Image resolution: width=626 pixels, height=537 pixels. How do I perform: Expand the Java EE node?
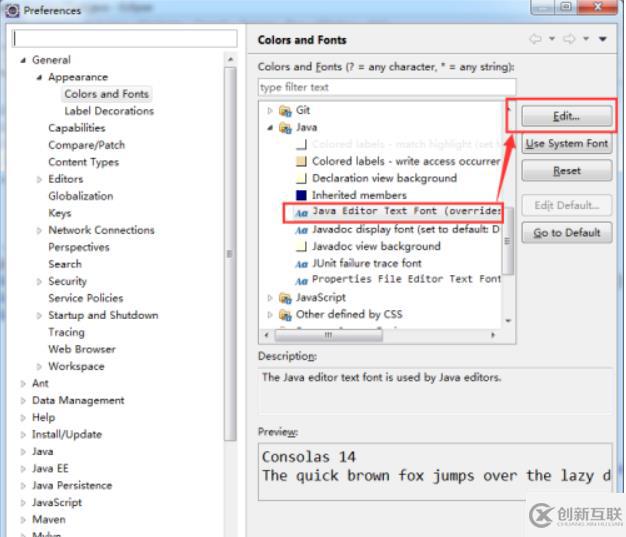(x=23, y=469)
